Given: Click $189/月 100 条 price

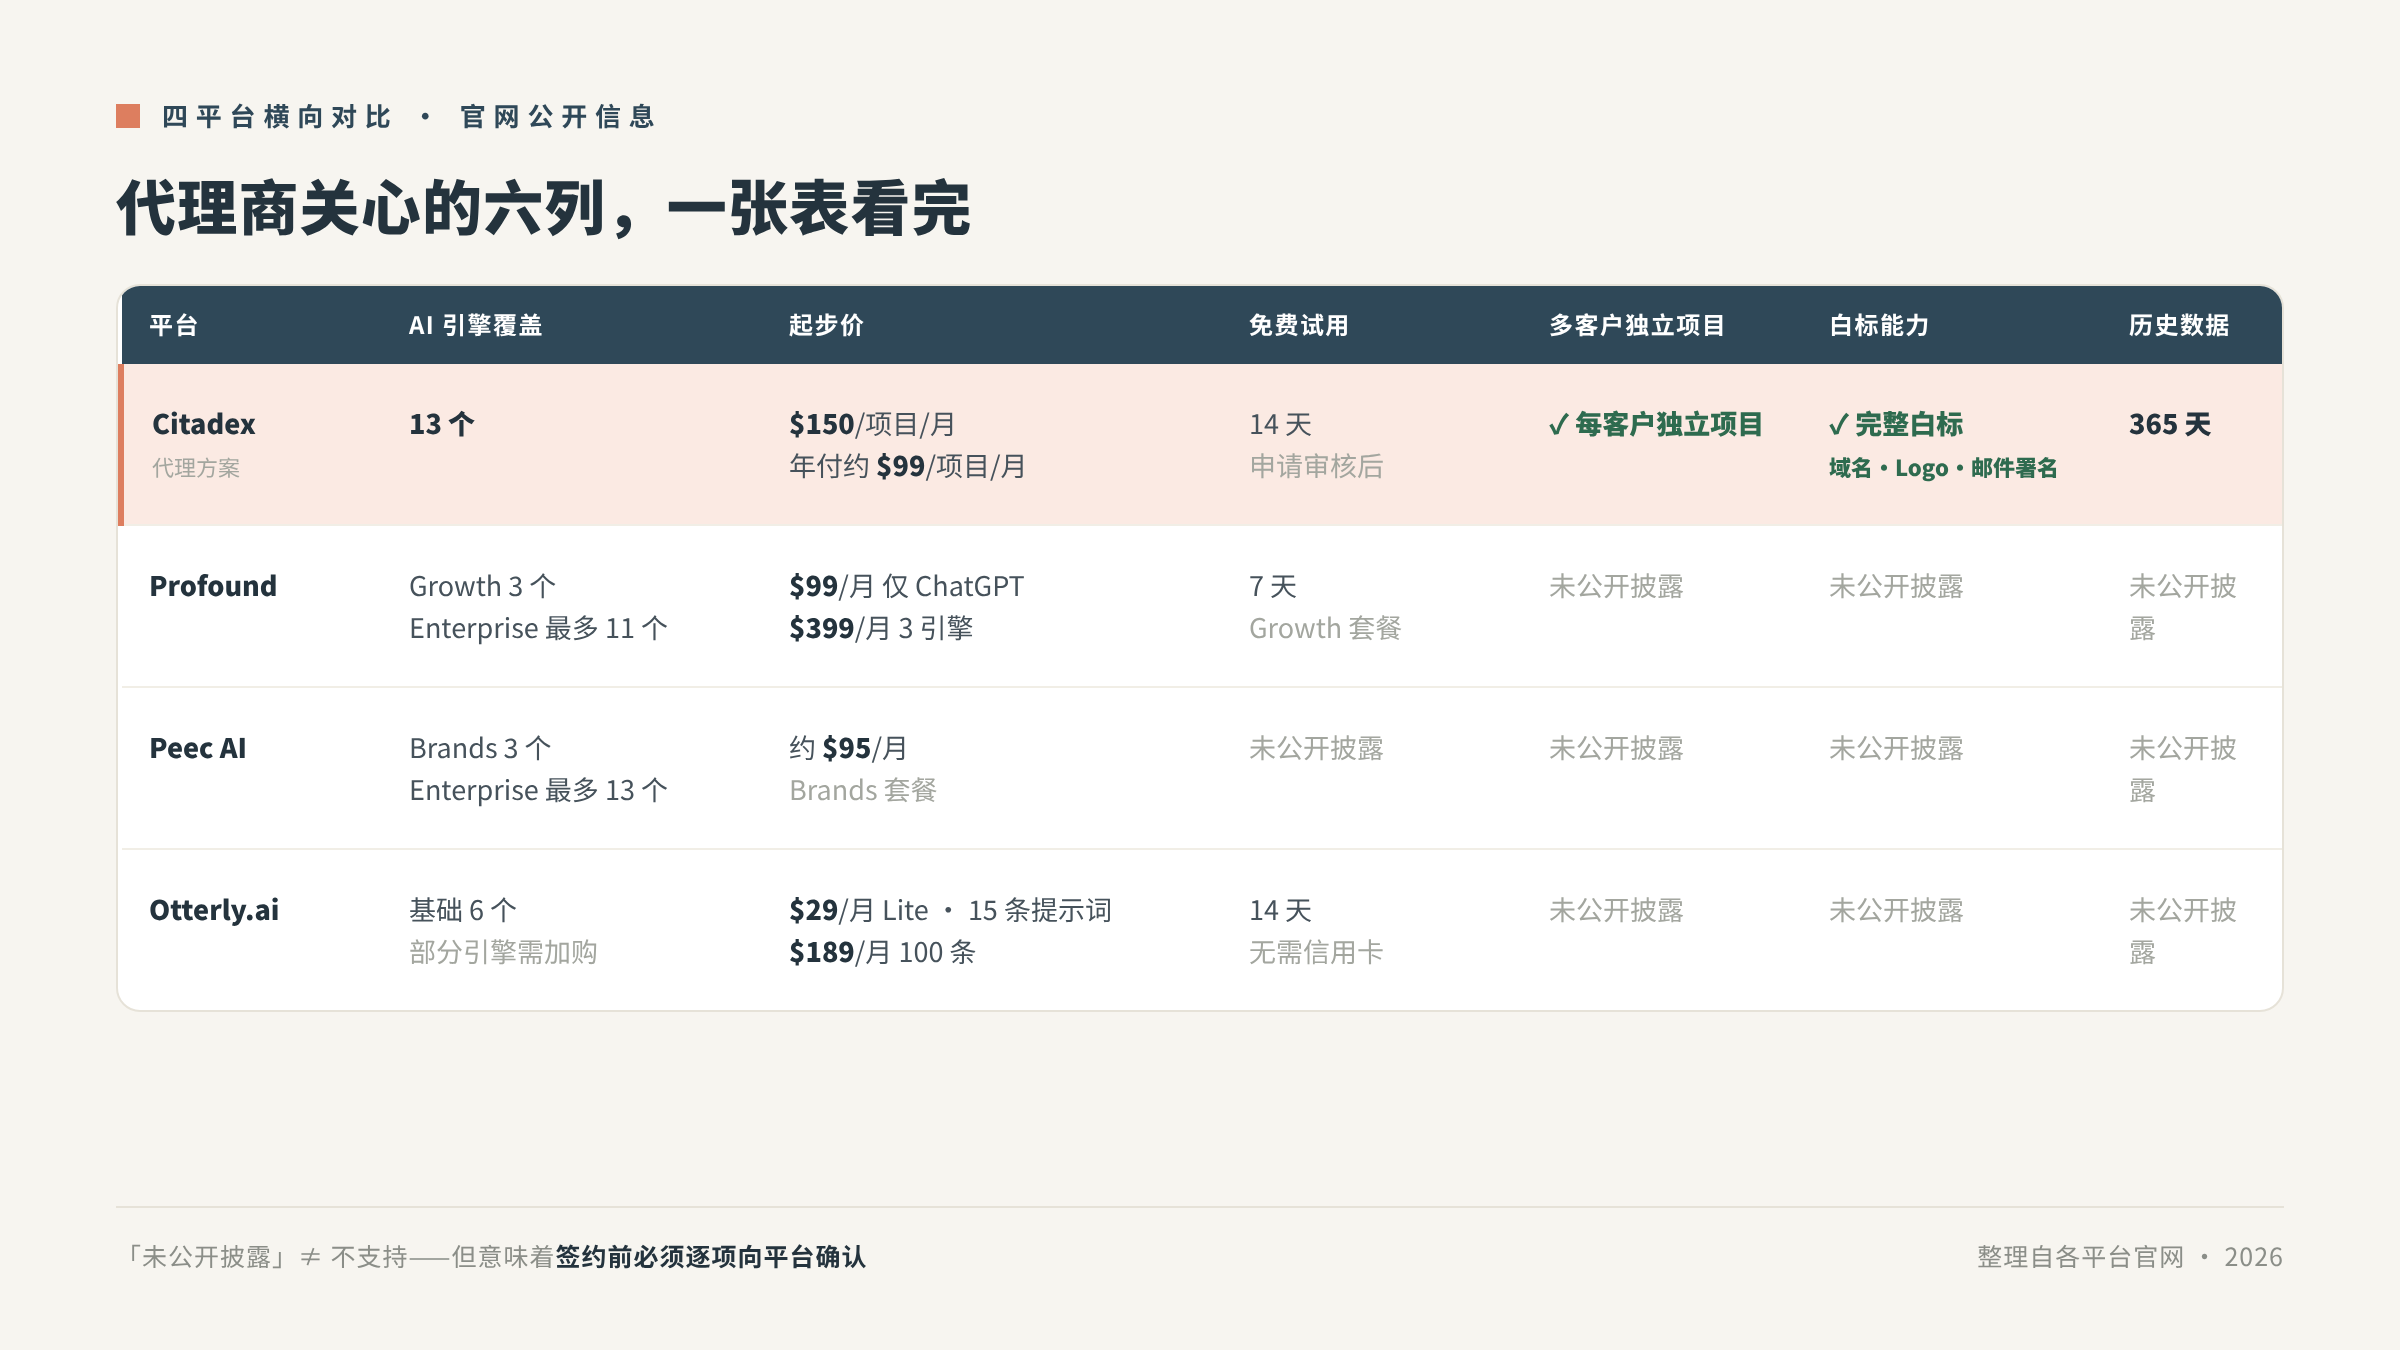Looking at the screenshot, I should 882,952.
